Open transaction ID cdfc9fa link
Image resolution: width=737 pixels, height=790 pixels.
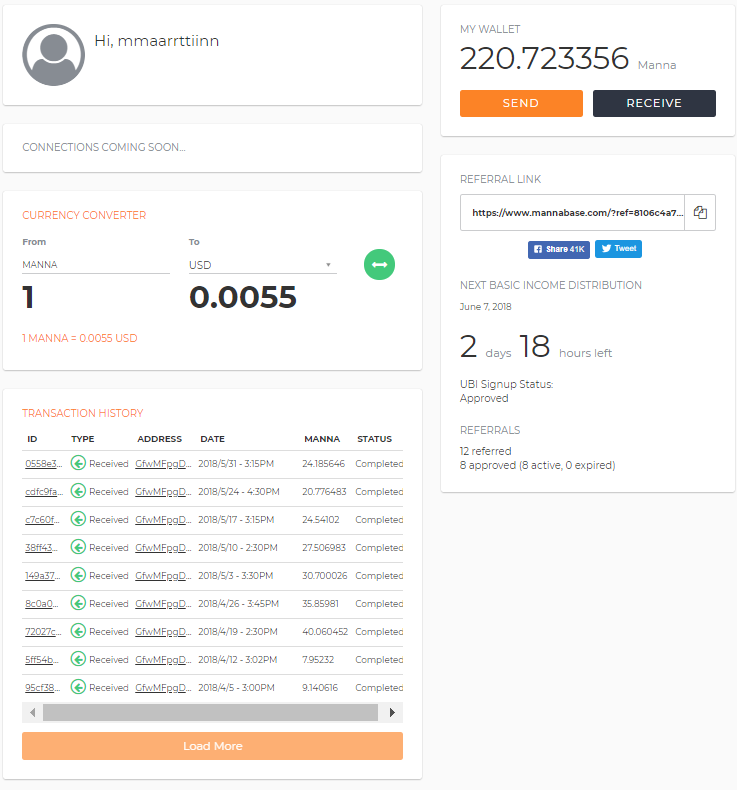point(44,492)
